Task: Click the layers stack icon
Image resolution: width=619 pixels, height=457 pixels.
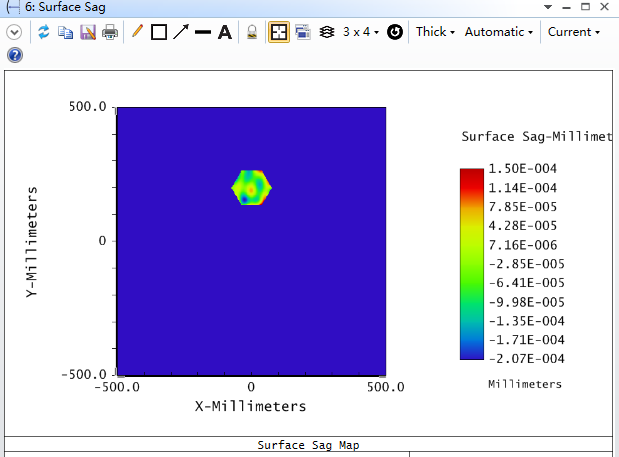Action: 326,32
